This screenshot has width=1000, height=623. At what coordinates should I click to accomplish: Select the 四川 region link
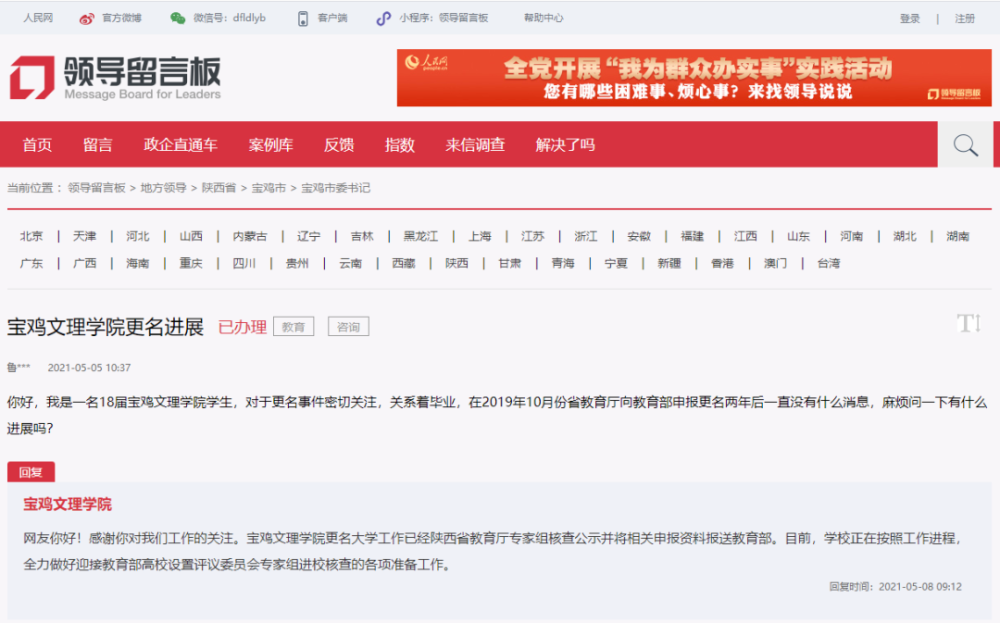(244, 263)
